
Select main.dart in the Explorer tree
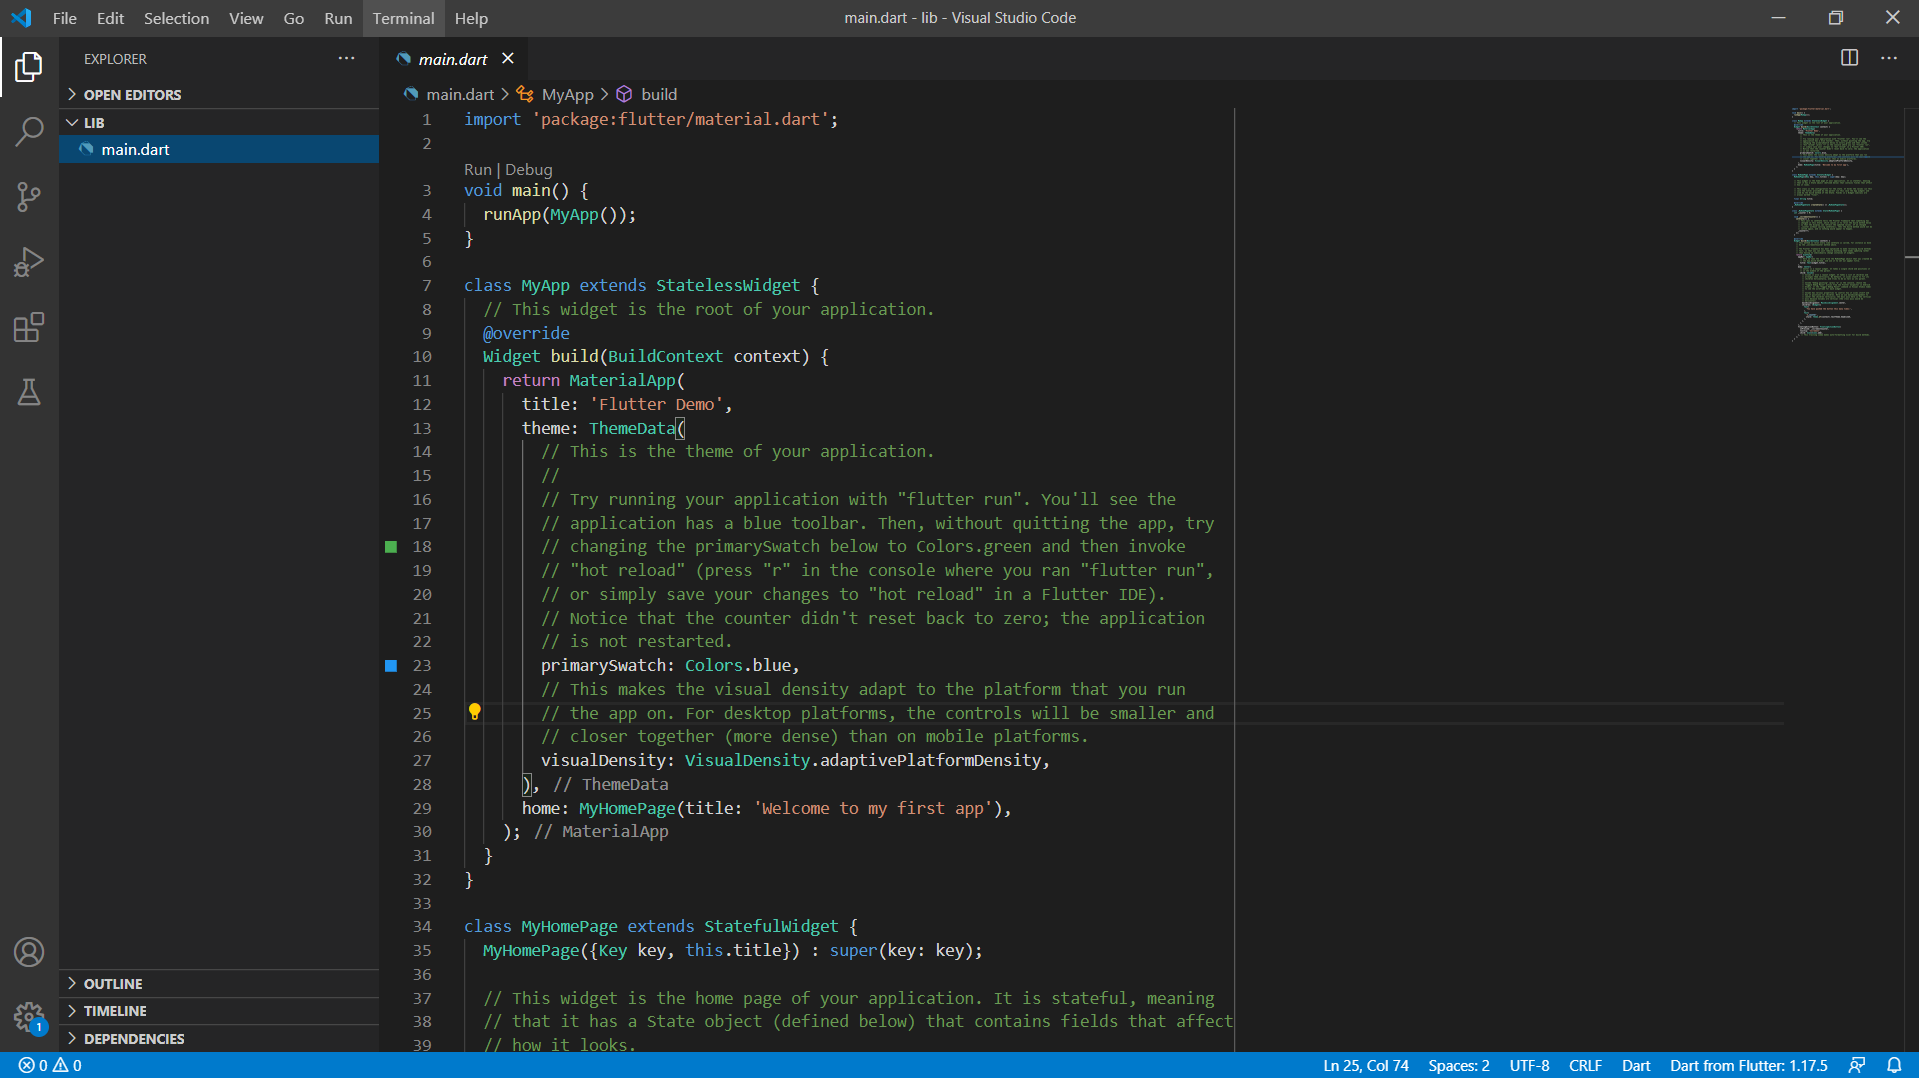point(219,149)
